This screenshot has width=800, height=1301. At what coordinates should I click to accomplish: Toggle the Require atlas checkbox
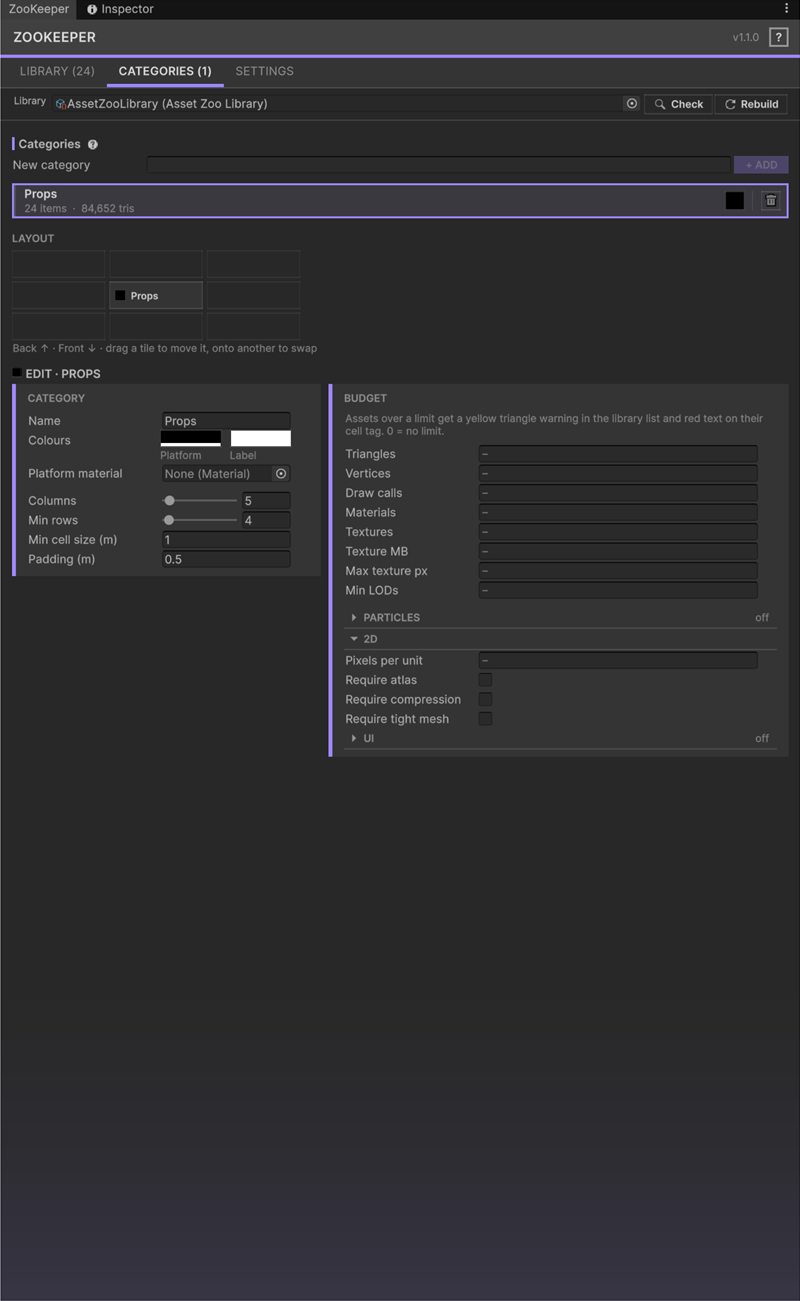point(485,680)
